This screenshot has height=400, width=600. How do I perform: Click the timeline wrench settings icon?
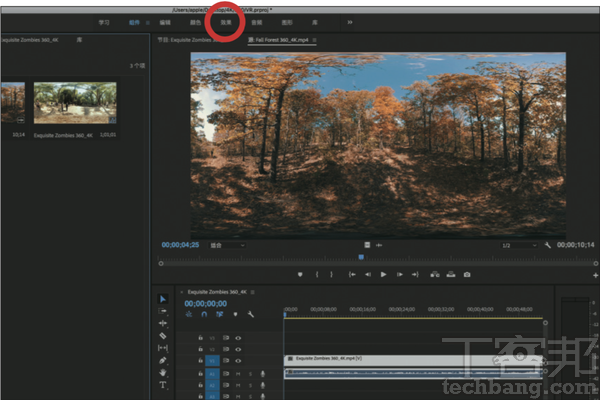click(x=251, y=314)
